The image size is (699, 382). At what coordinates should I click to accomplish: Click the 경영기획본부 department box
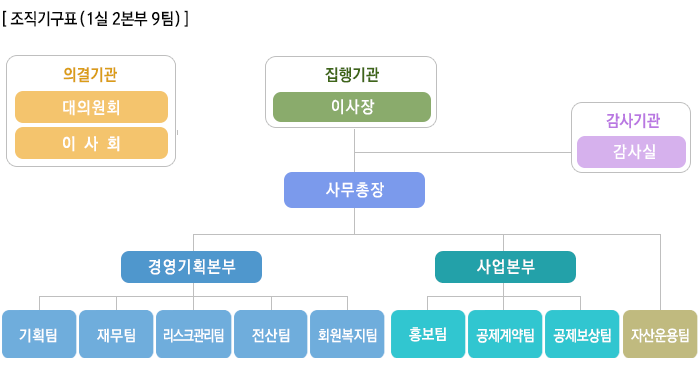click(191, 267)
